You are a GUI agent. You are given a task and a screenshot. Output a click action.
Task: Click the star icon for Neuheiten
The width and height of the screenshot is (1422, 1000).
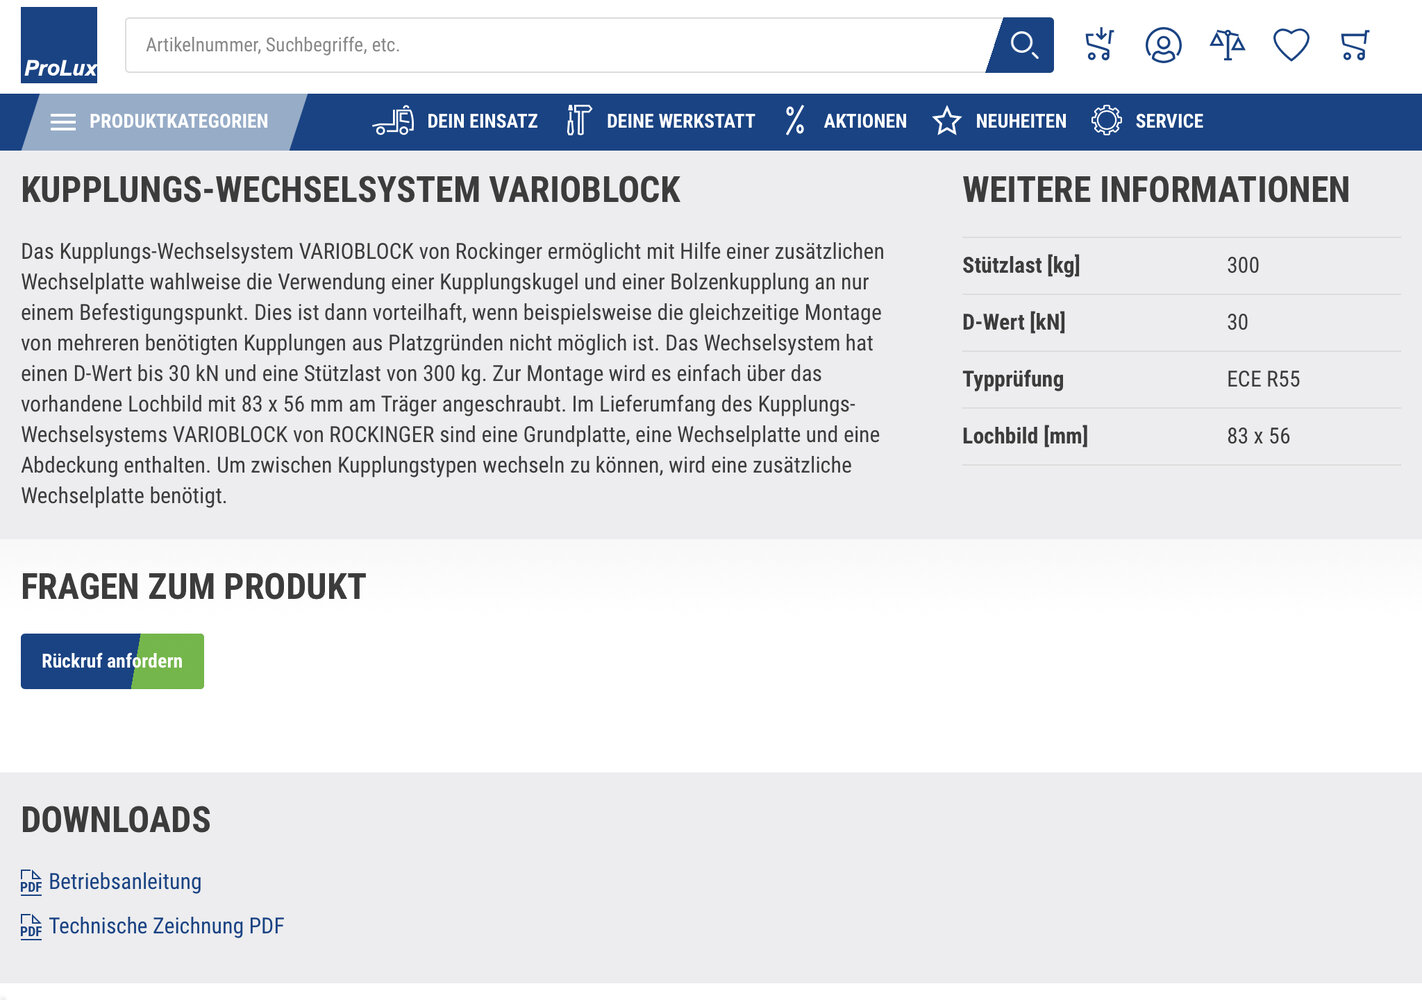(x=947, y=121)
